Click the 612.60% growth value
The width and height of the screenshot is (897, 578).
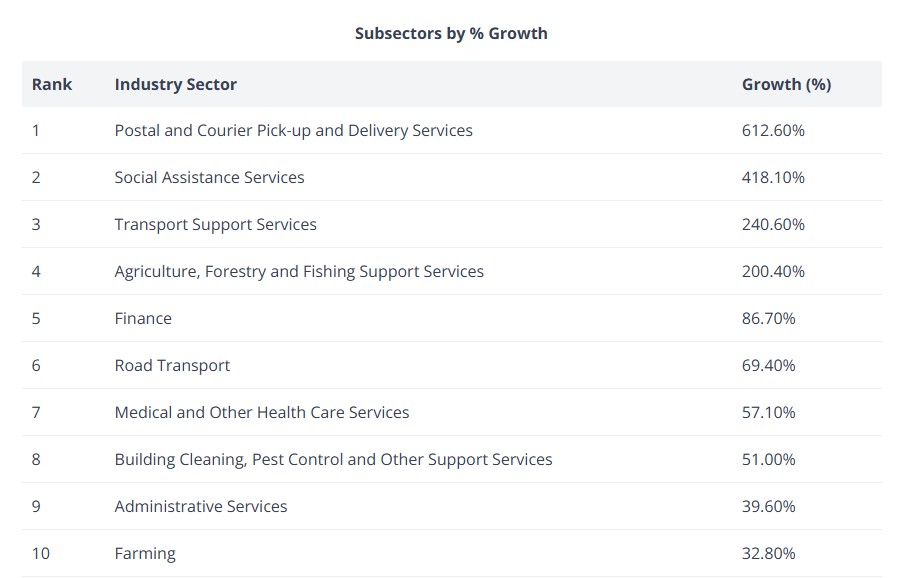[x=773, y=130]
